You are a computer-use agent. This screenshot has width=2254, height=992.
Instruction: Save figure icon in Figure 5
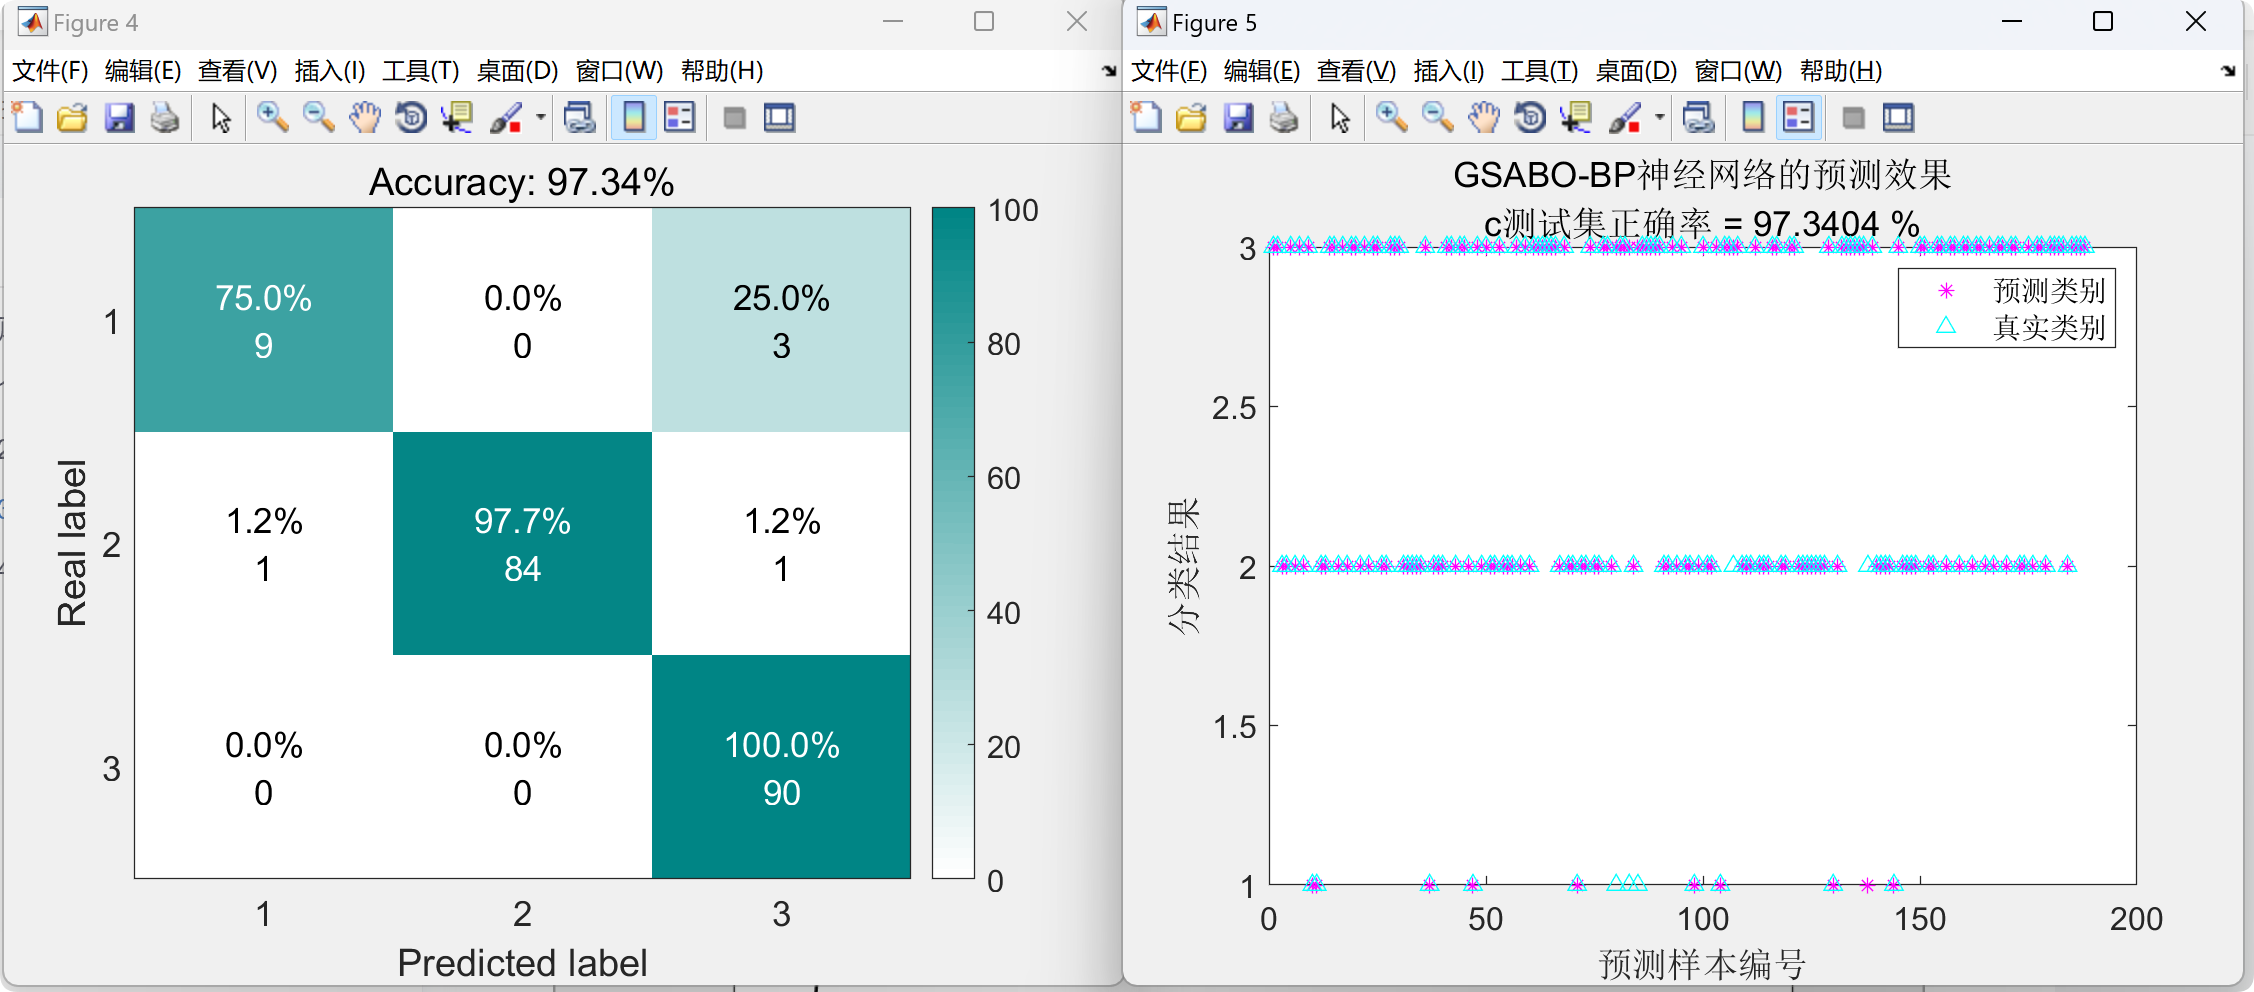[x=1238, y=118]
